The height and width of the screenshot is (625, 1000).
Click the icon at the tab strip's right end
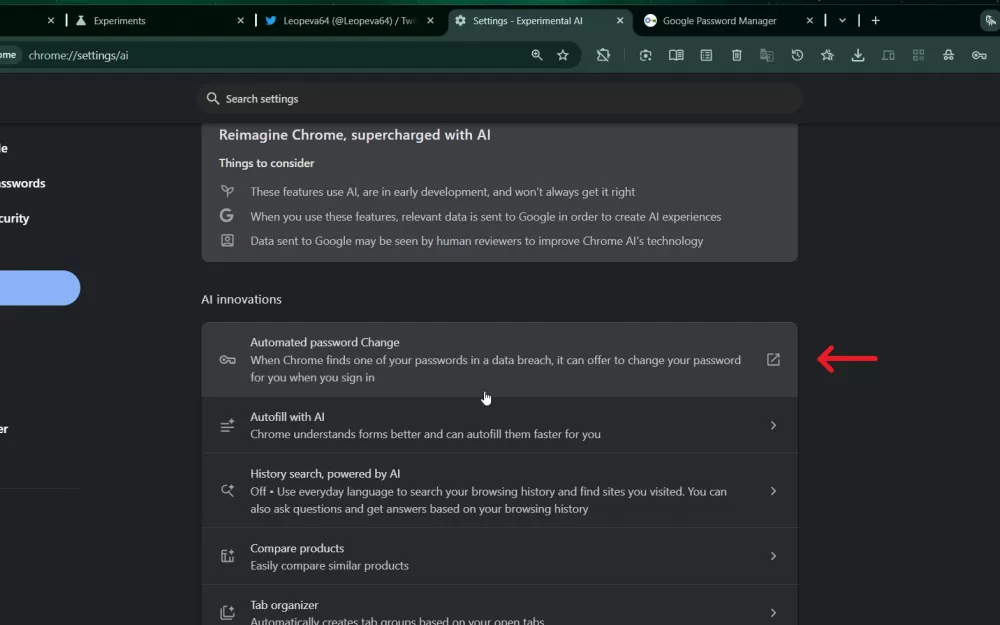coord(989,20)
